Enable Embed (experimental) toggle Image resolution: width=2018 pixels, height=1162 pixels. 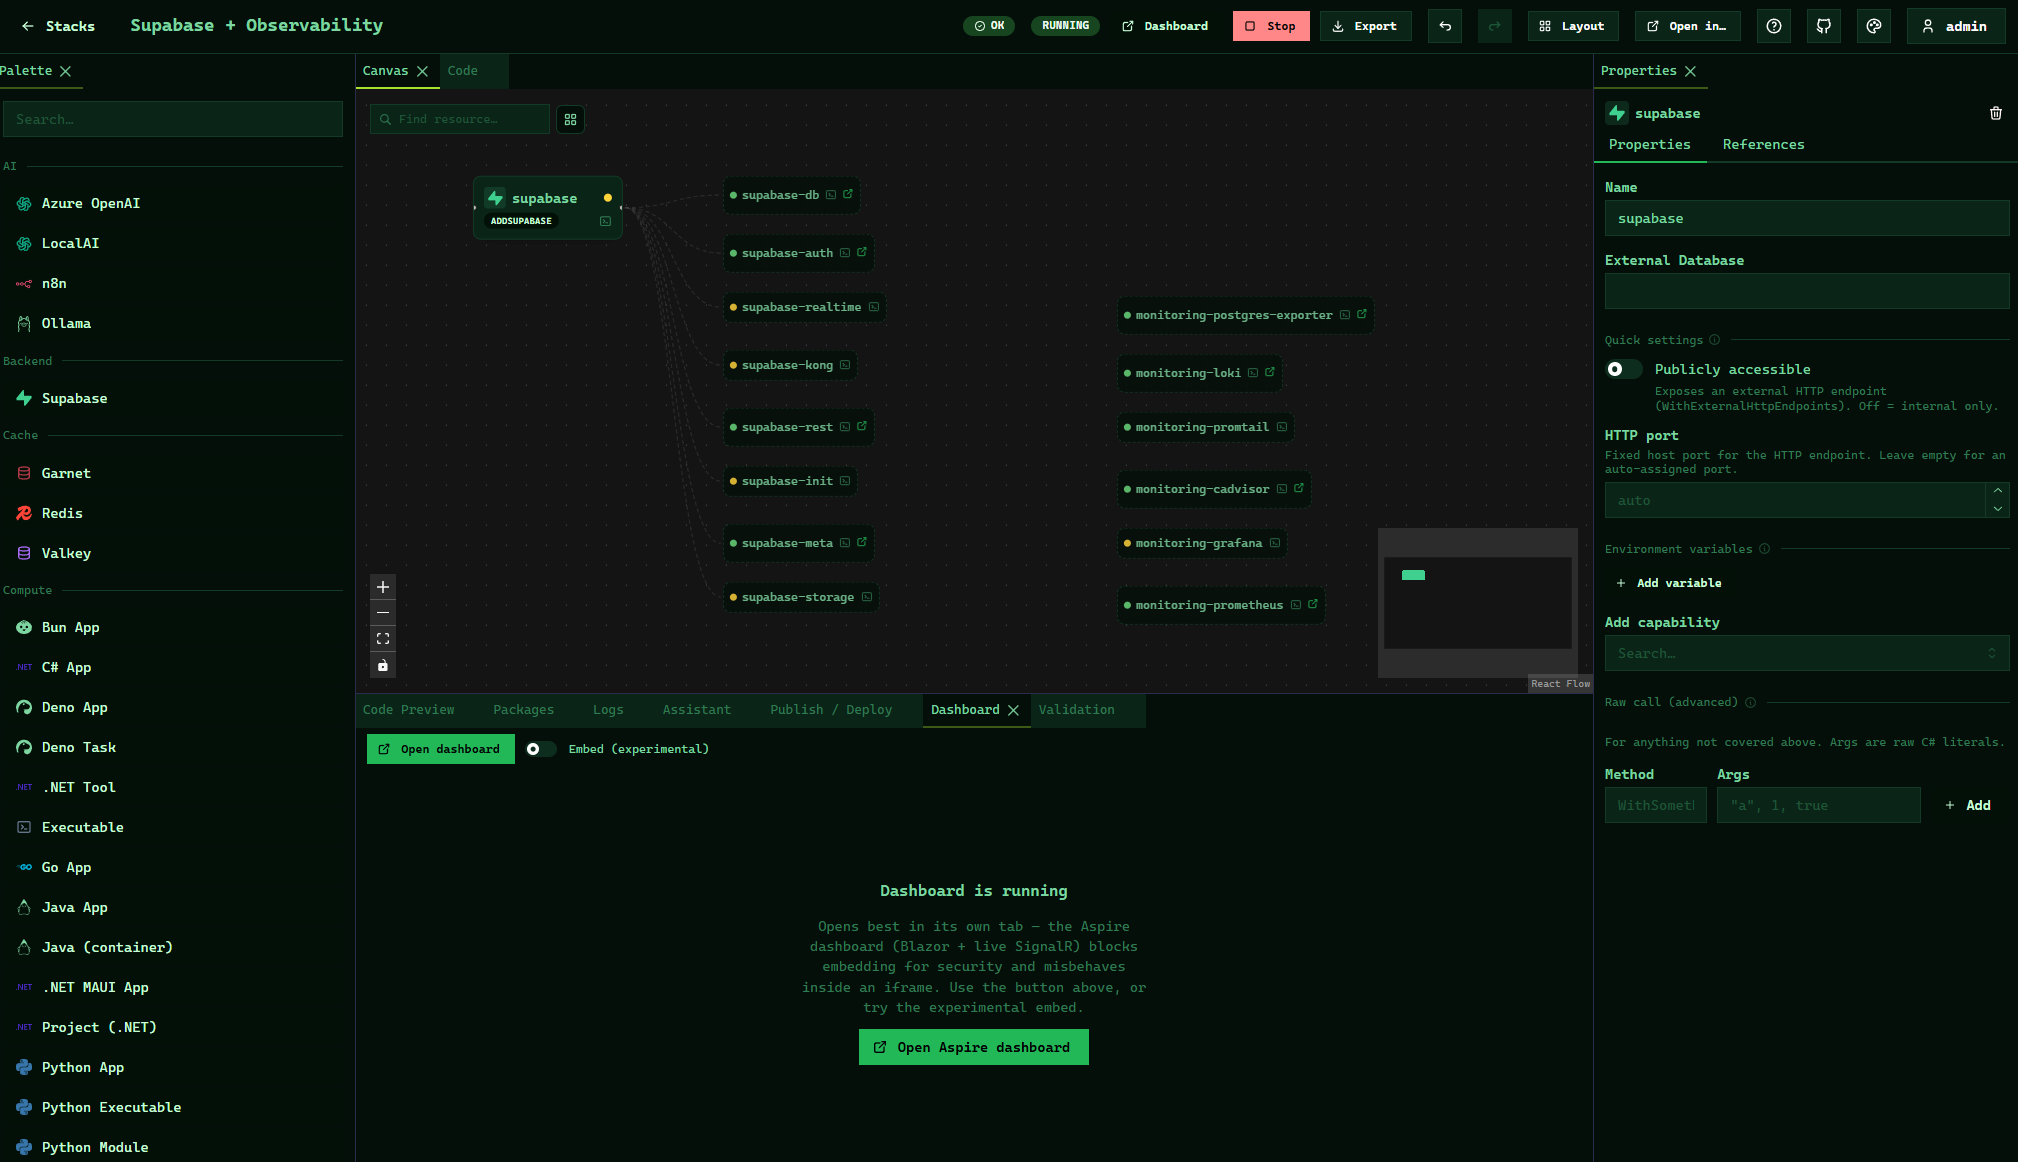pyautogui.click(x=541, y=749)
